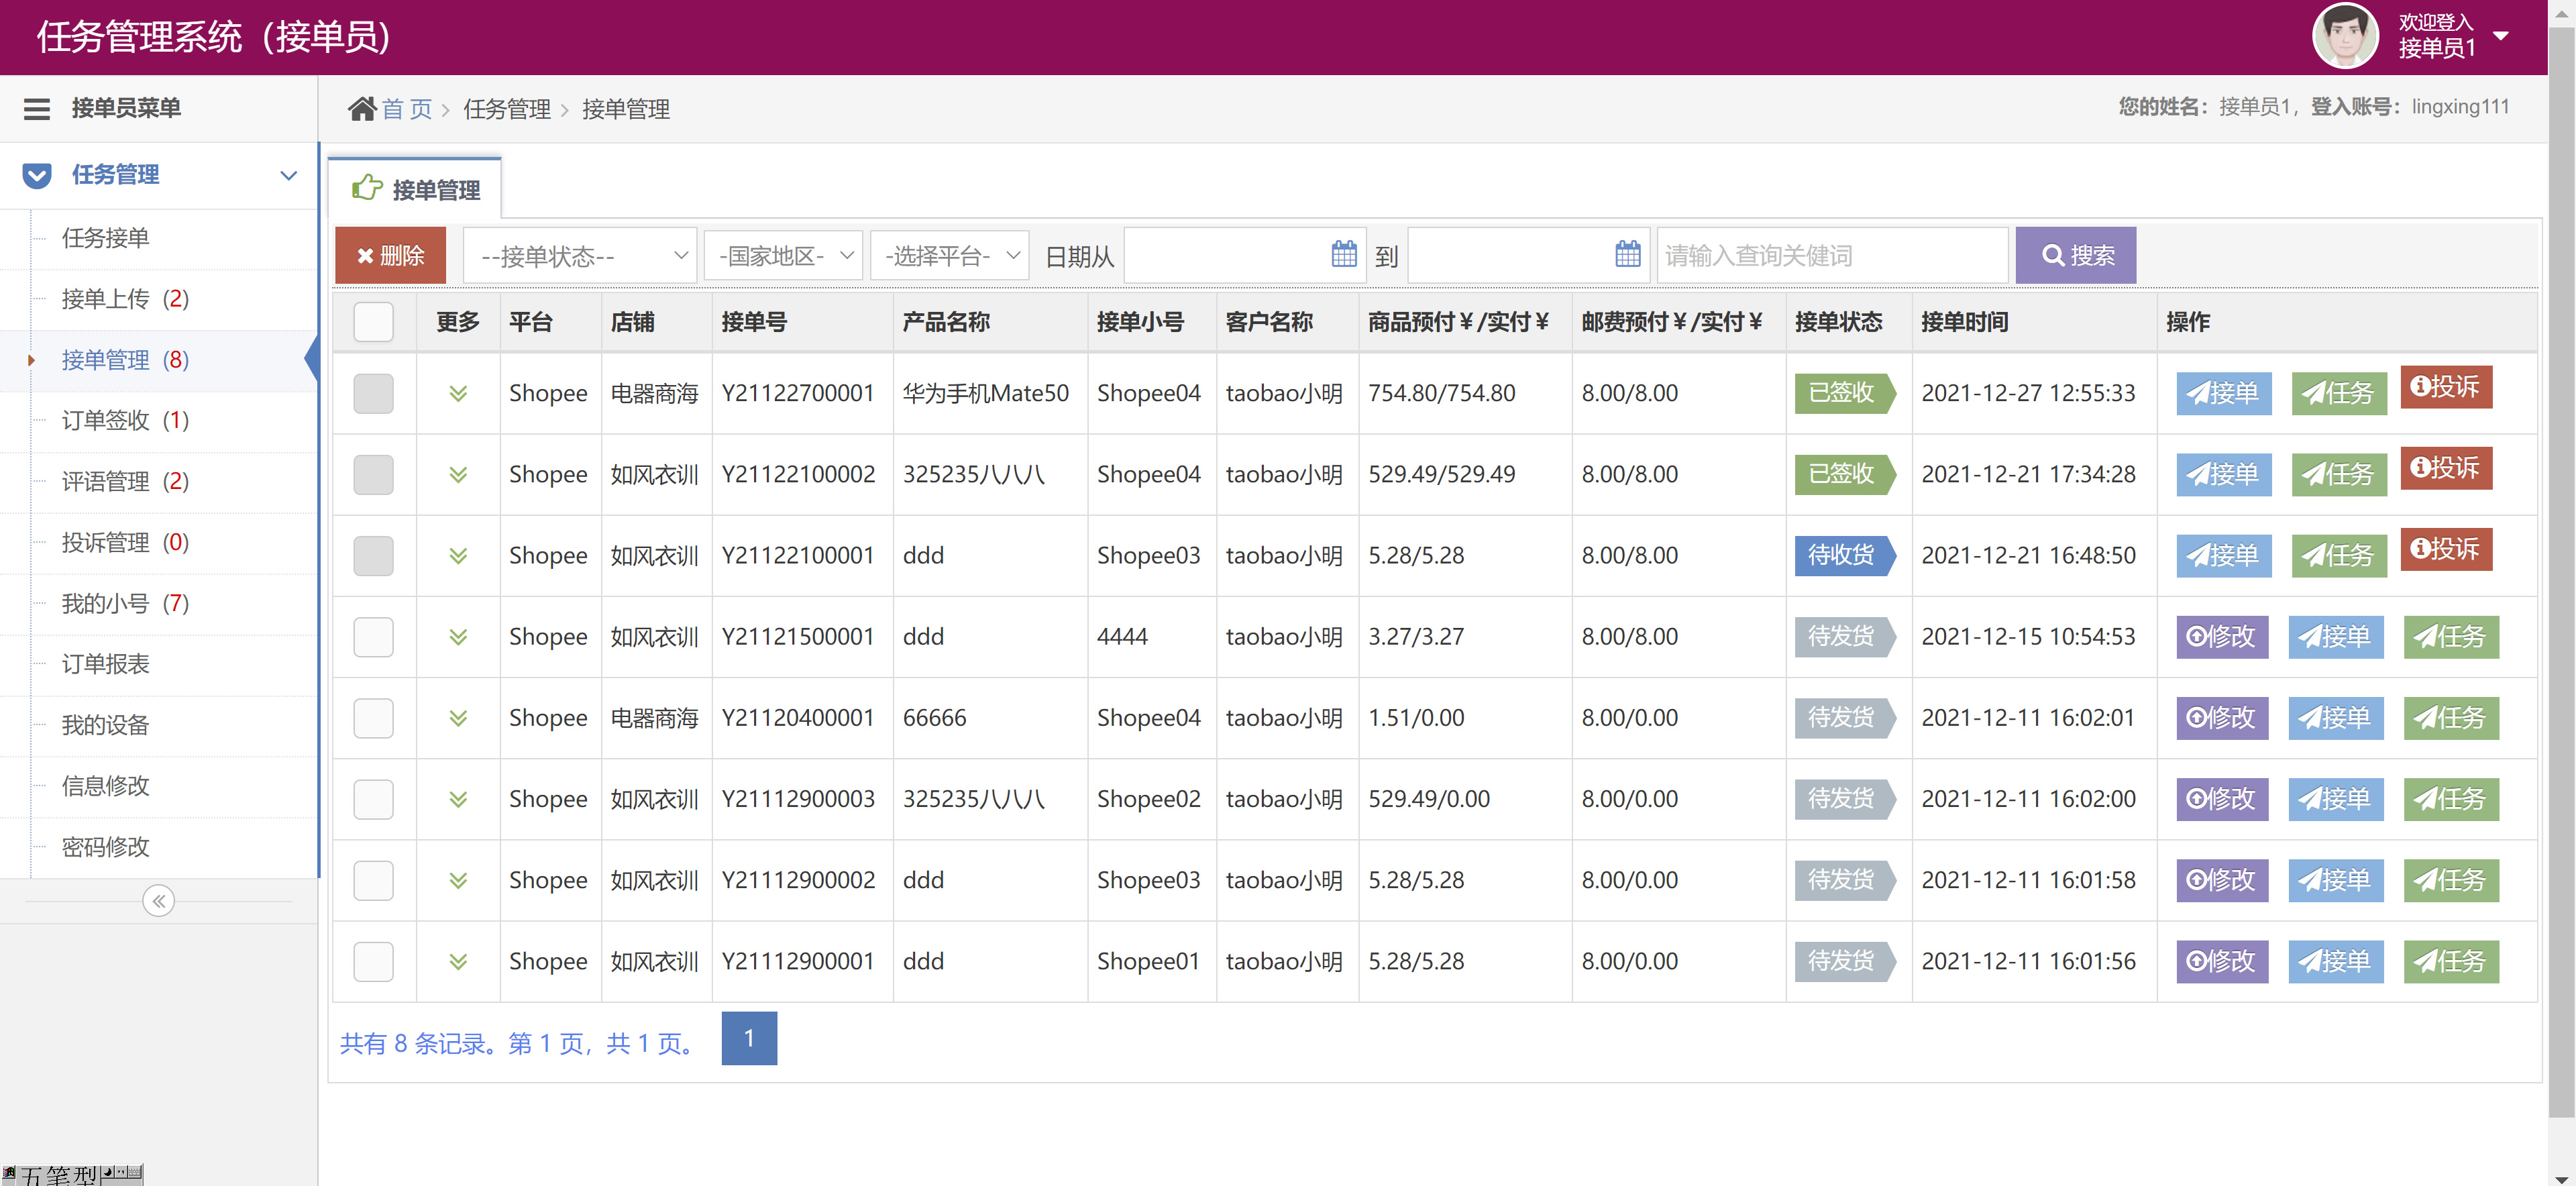Screen dimensions: 2576x1186
Task: Click 任务 button for order Y21112900002
Action: [x=2450, y=880]
